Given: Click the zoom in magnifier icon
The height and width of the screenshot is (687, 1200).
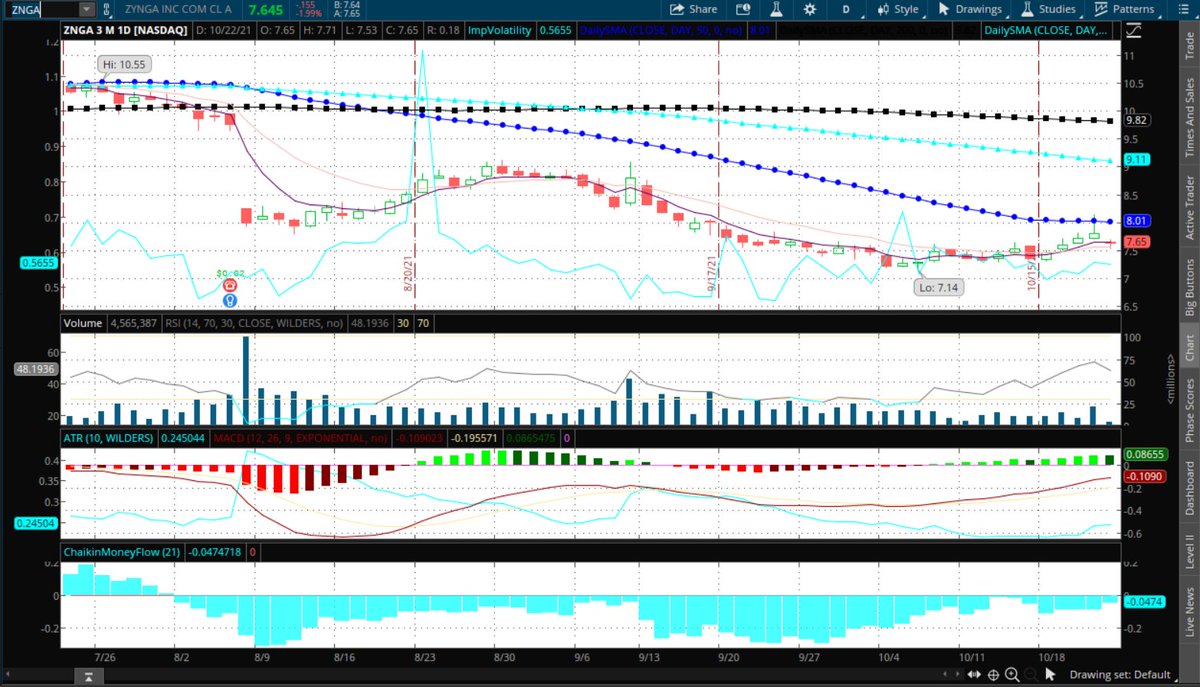Looking at the screenshot, I should coord(1012,674).
